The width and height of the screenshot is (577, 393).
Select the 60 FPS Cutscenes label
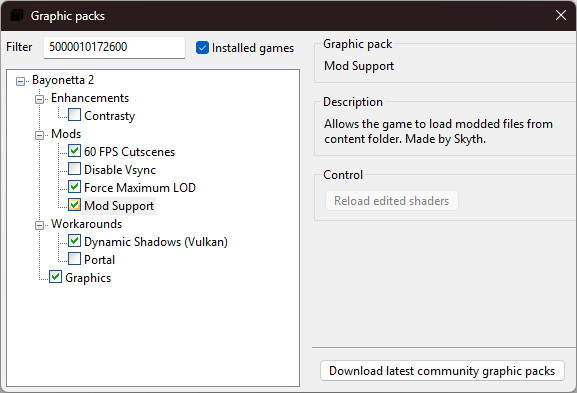pyautogui.click(x=130, y=152)
